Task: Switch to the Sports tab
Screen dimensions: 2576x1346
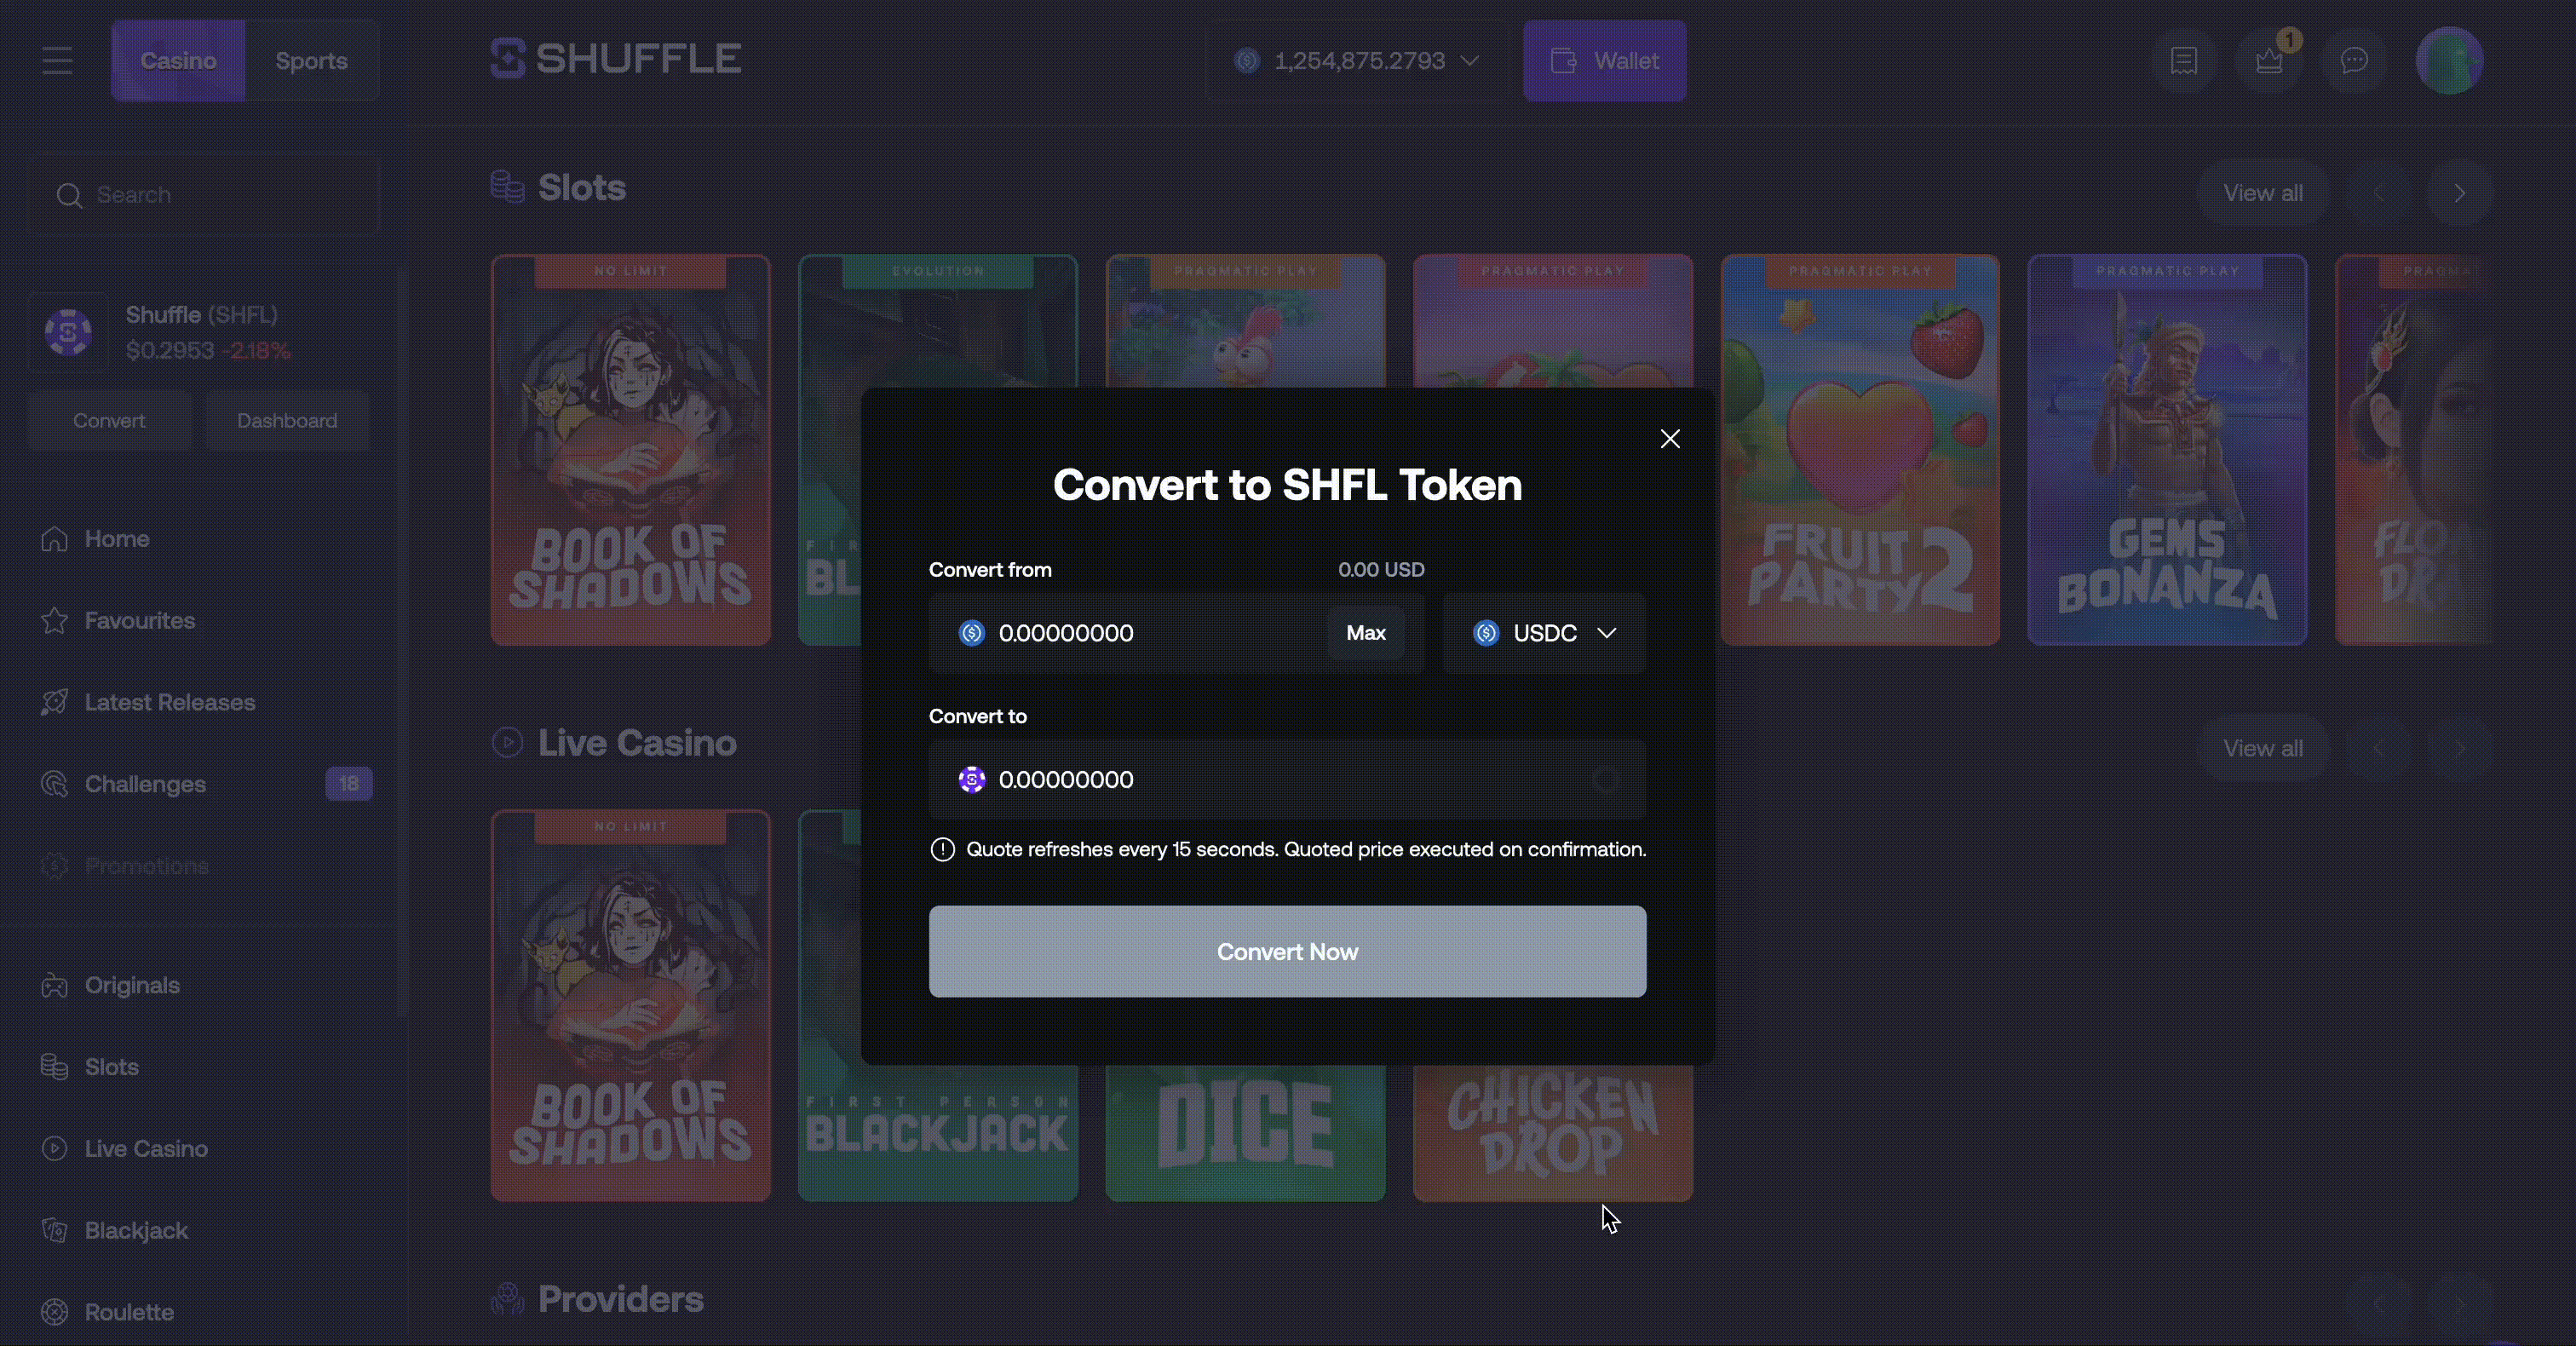Action: tap(311, 61)
